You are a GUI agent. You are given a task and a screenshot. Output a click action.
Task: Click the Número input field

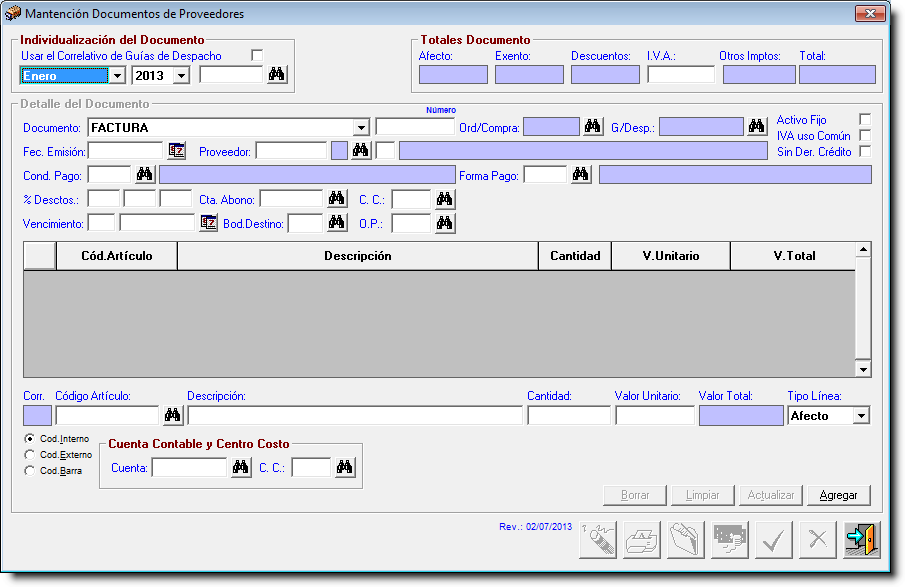pyautogui.click(x=415, y=127)
